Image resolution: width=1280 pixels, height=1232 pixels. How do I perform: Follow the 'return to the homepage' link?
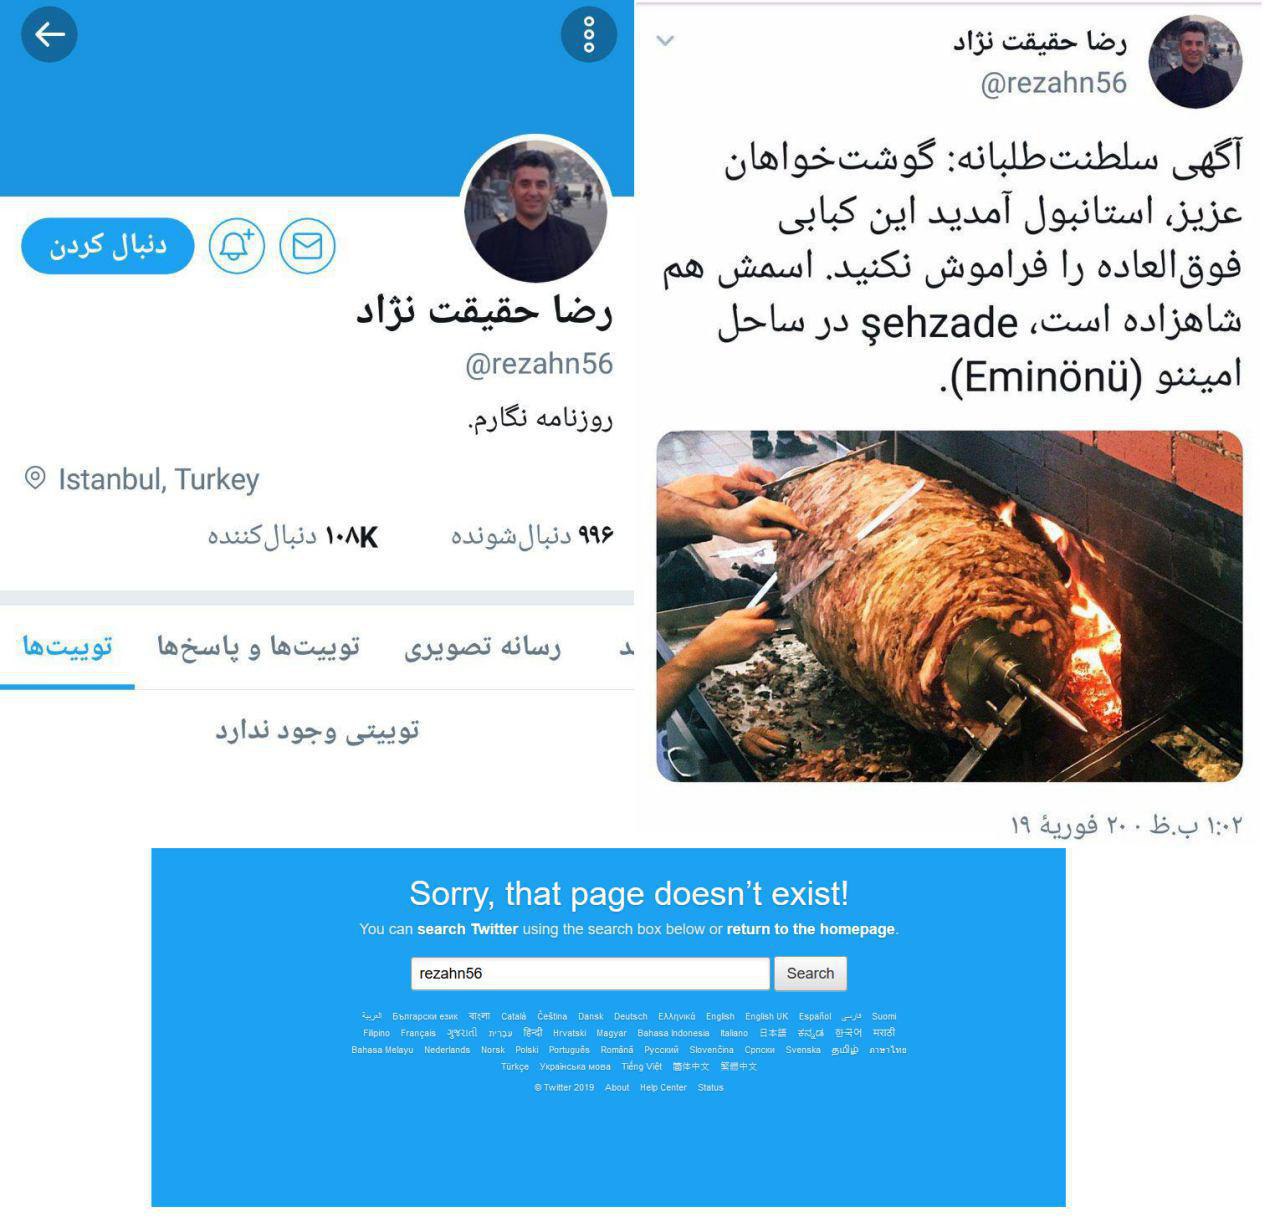click(x=810, y=929)
